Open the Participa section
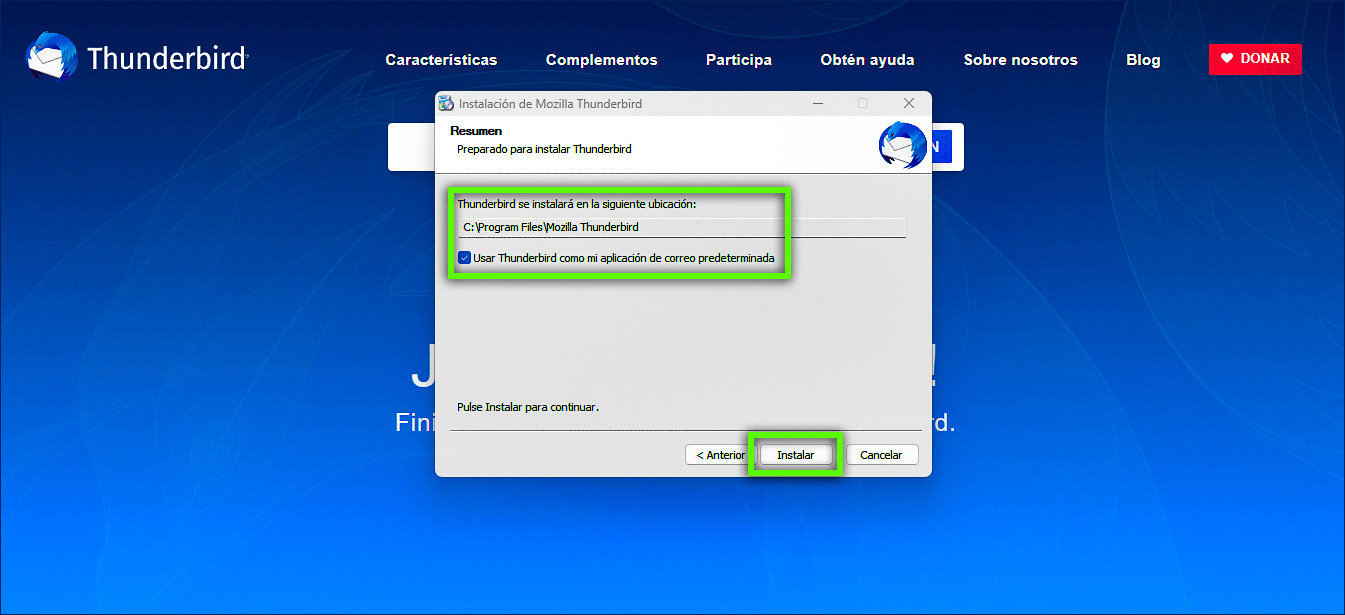This screenshot has height=615, width=1345. point(738,60)
